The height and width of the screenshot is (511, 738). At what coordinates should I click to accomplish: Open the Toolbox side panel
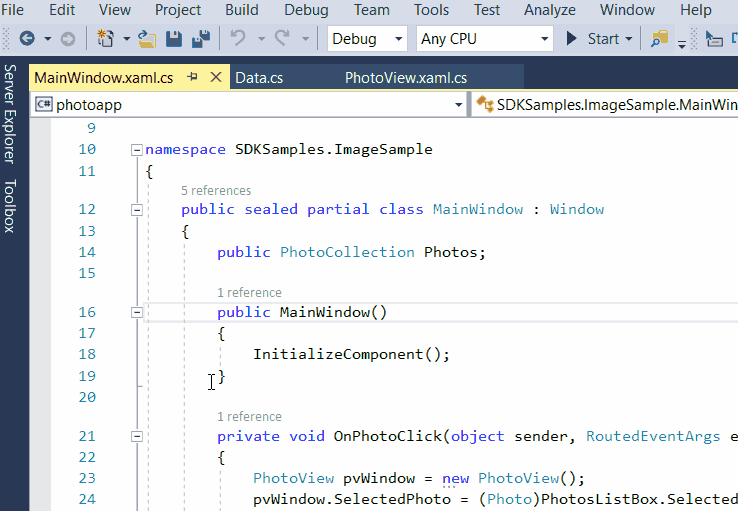[9, 206]
